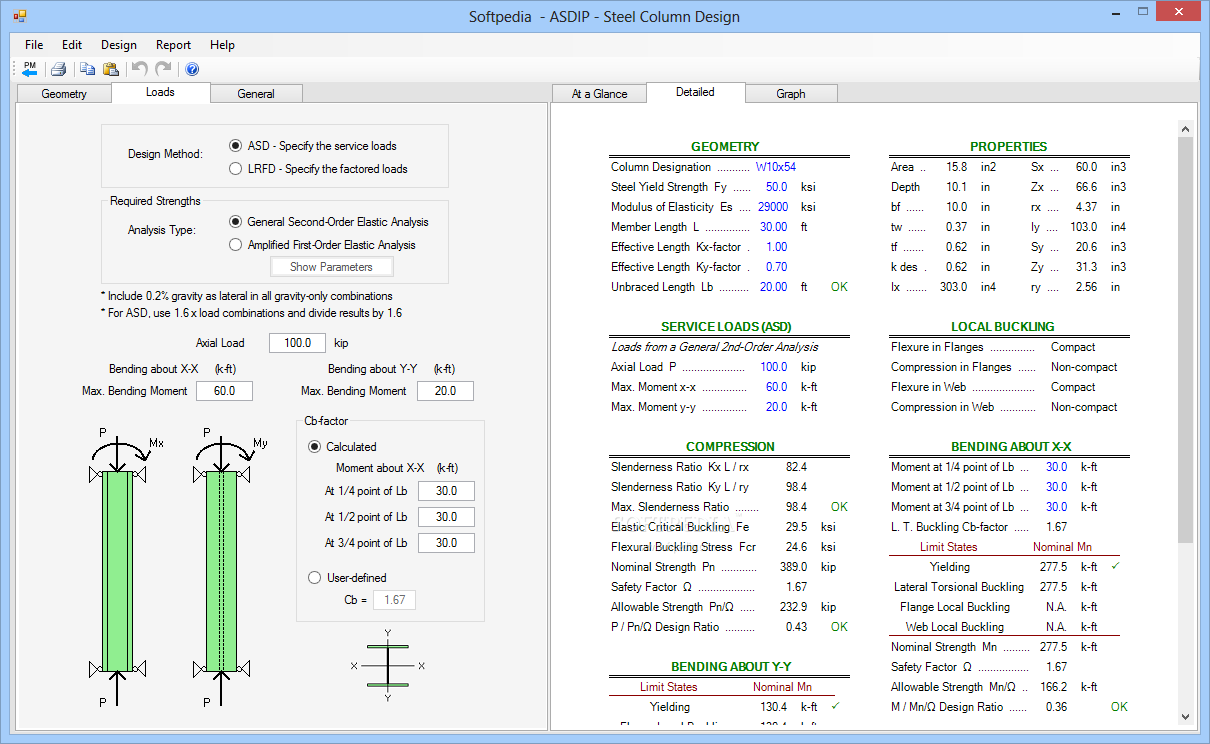1210x744 pixels.
Task: Switch to the Geometry tab
Action: tap(64, 94)
